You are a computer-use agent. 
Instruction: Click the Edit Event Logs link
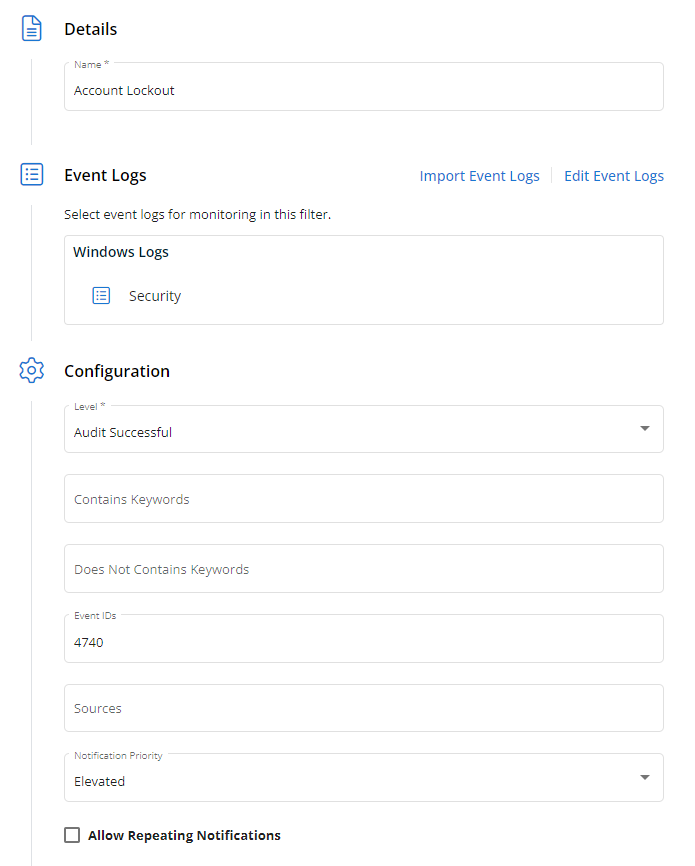click(x=613, y=176)
